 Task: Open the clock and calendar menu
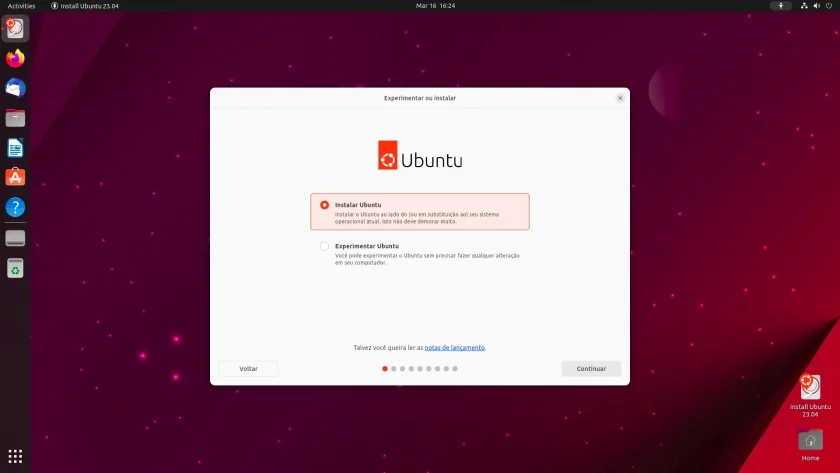[435, 5]
